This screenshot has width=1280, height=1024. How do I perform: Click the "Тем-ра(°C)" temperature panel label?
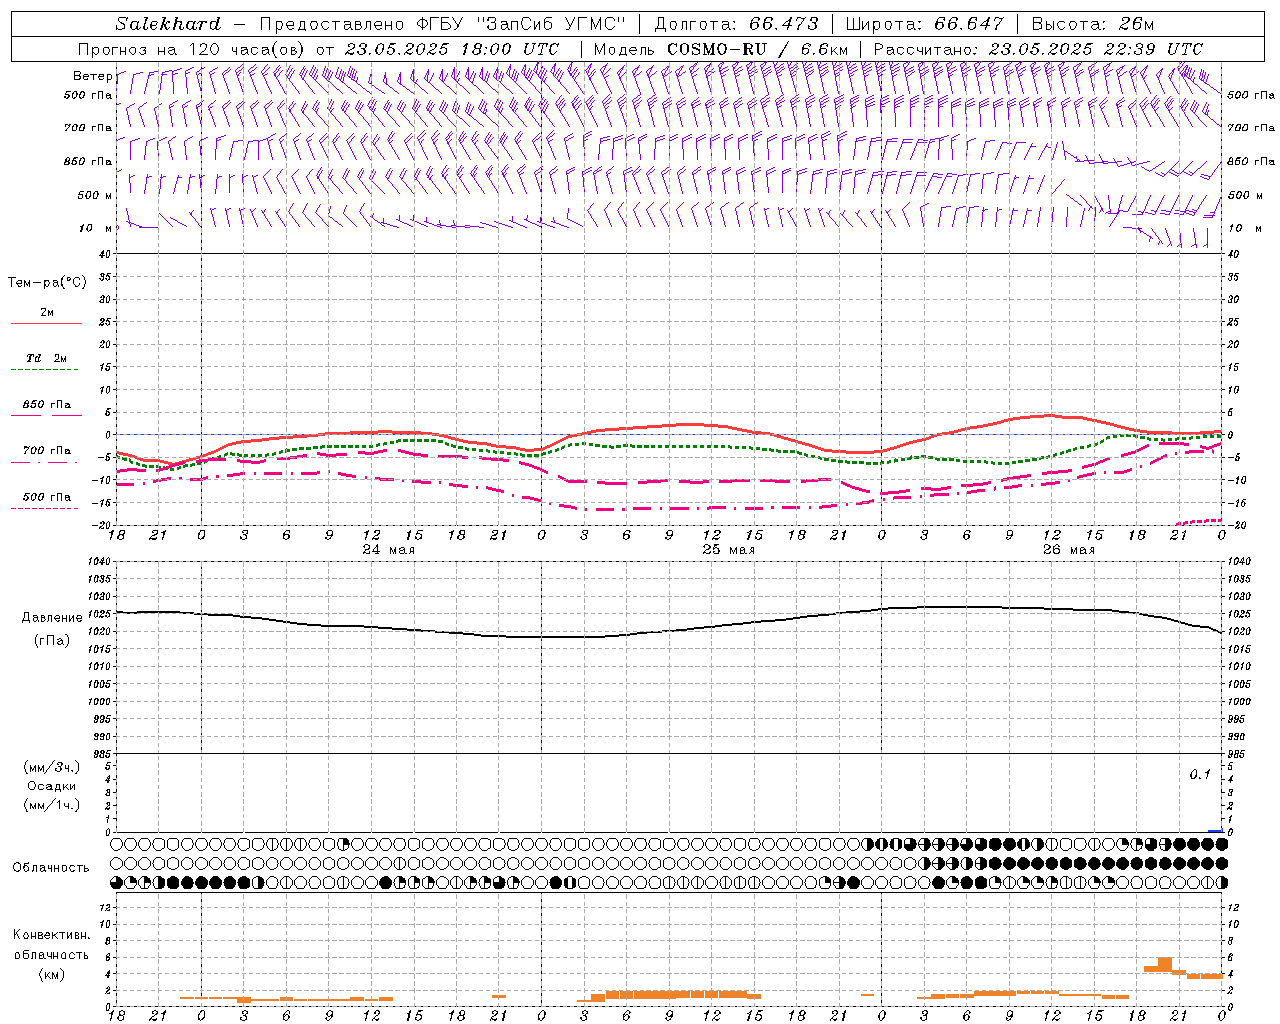[x=47, y=283]
